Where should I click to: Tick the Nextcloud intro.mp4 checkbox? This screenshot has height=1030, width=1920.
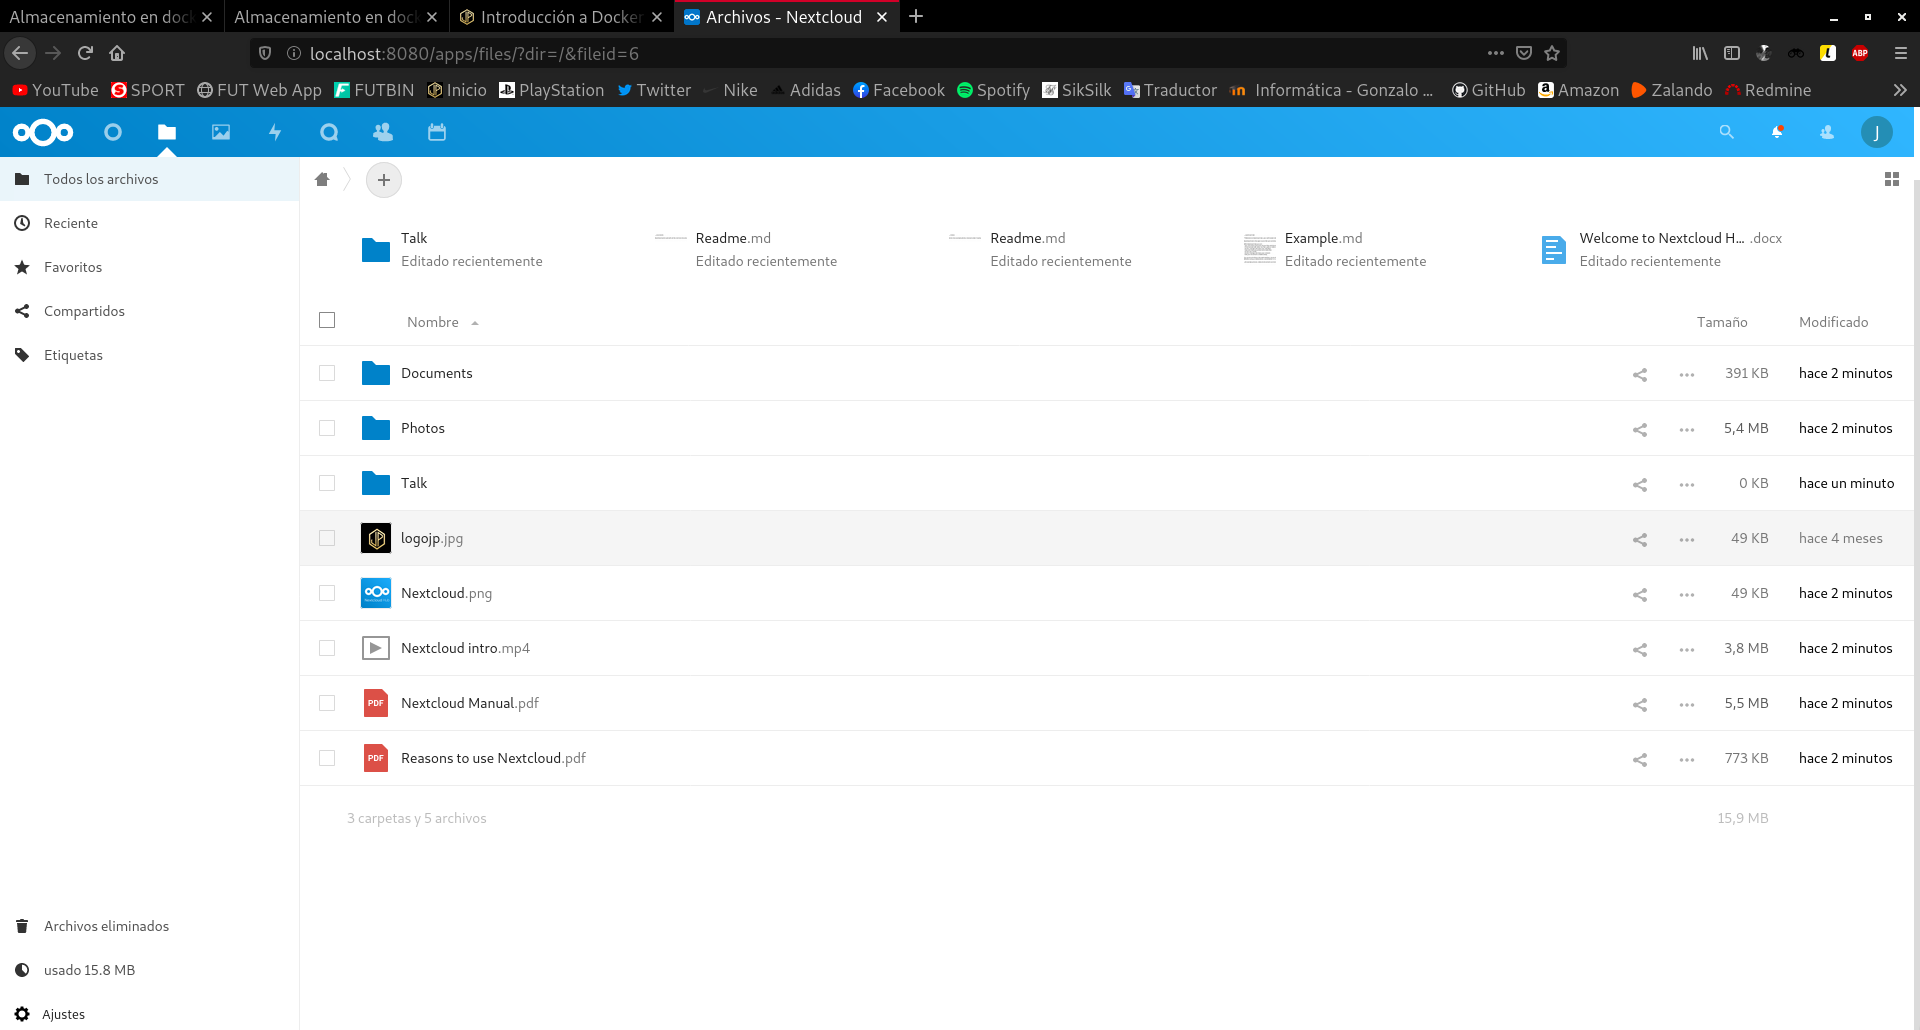point(327,648)
